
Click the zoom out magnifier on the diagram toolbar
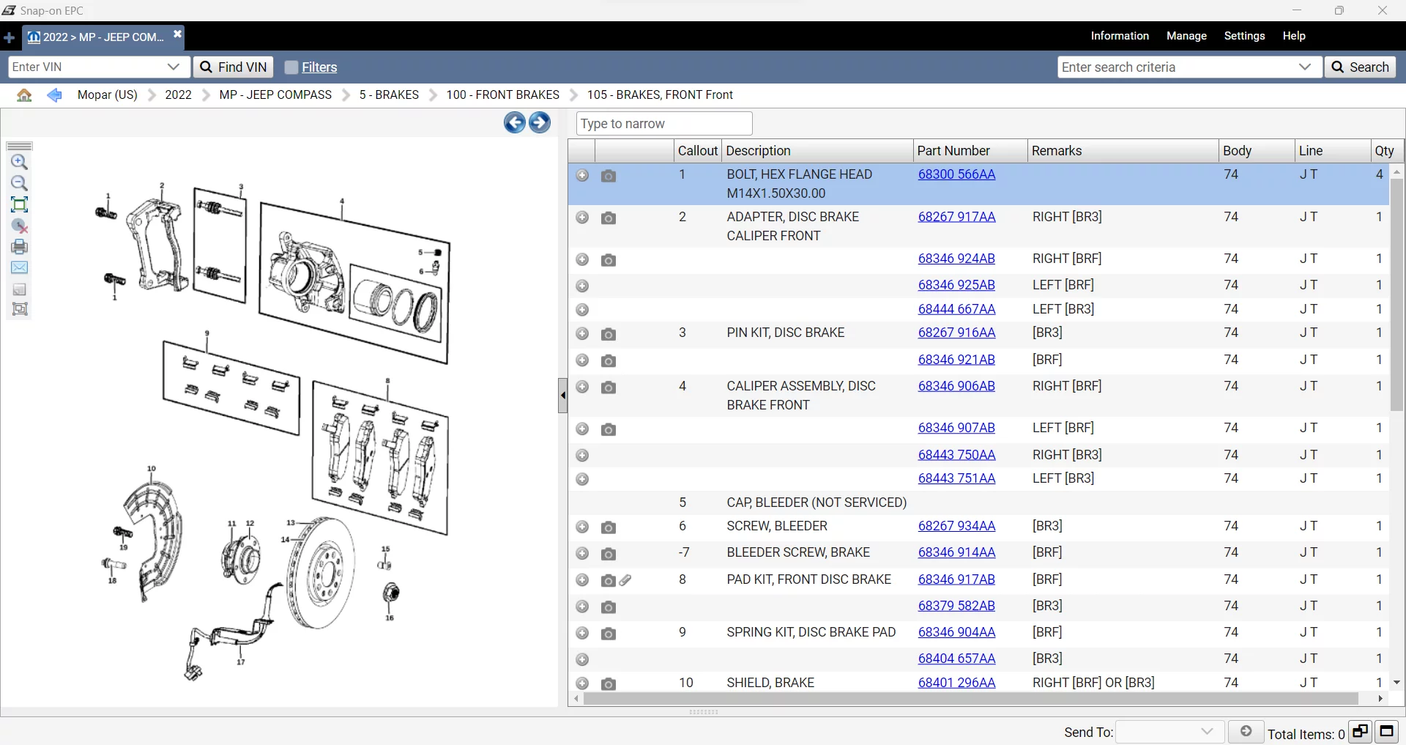19,183
